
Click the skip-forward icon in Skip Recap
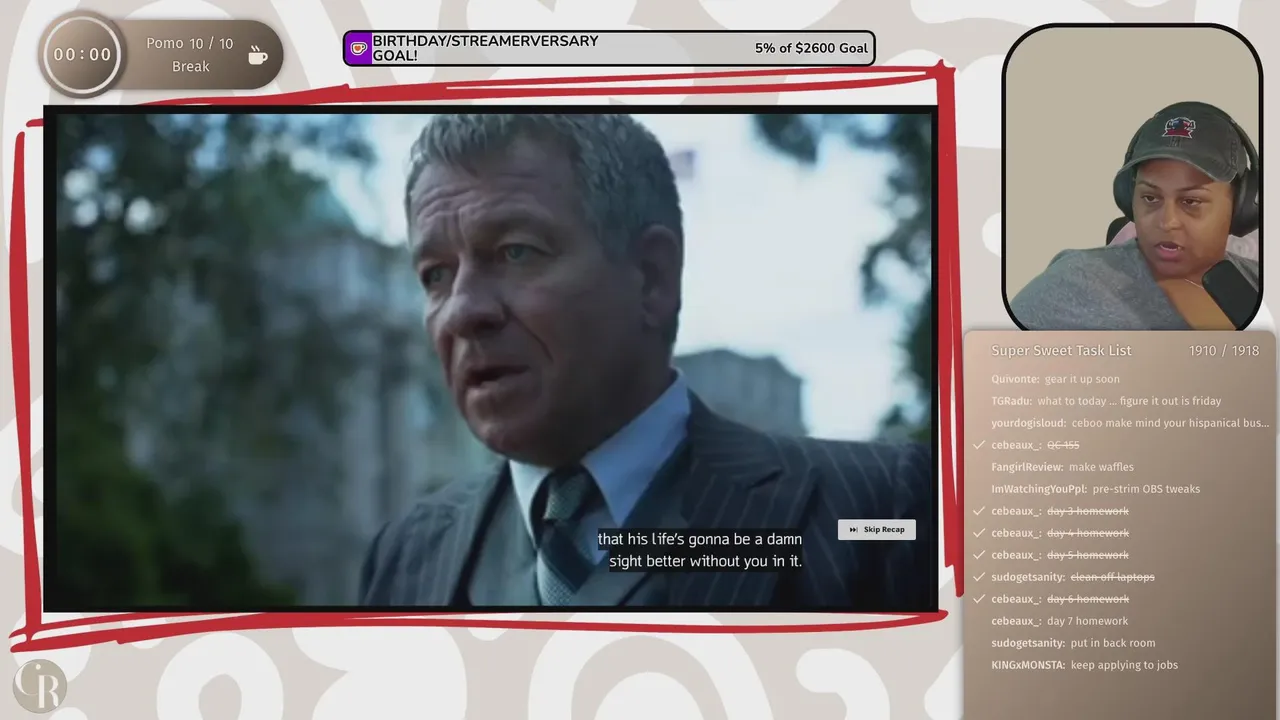[x=853, y=530]
